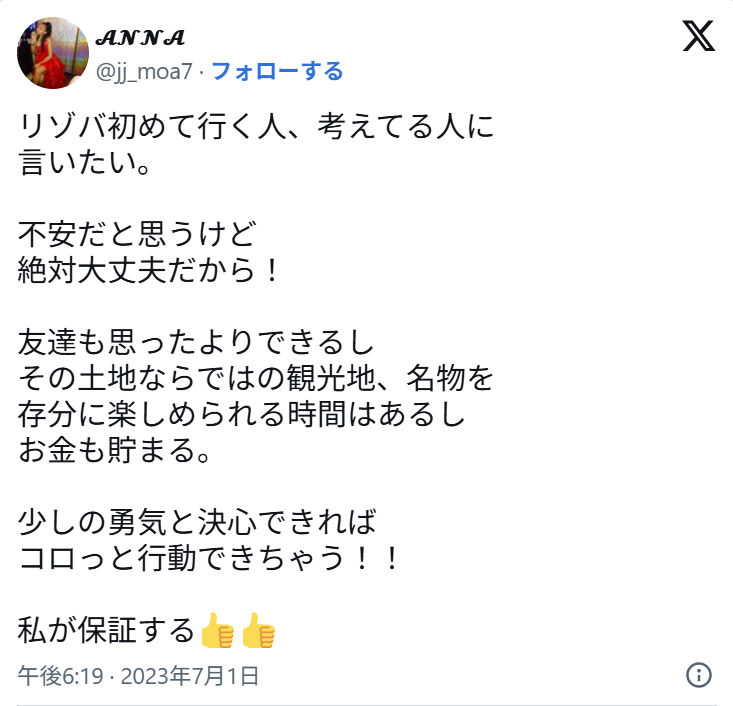Screen dimensions: 733x706
Task: Click the second thumbs-up emoji
Action: pos(258,630)
